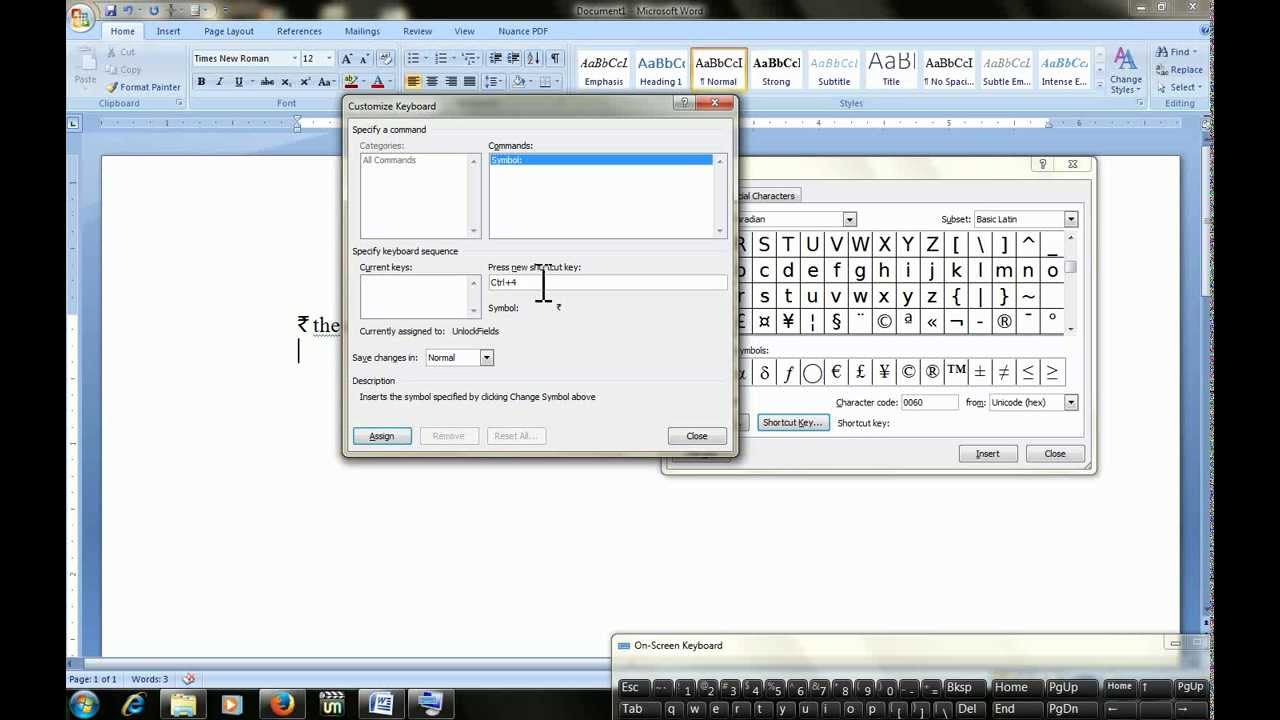The height and width of the screenshot is (720, 1280).
Task: Click Assign in the Customize Keyboard dialog
Action: pyautogui.click(x=382, y=436)
